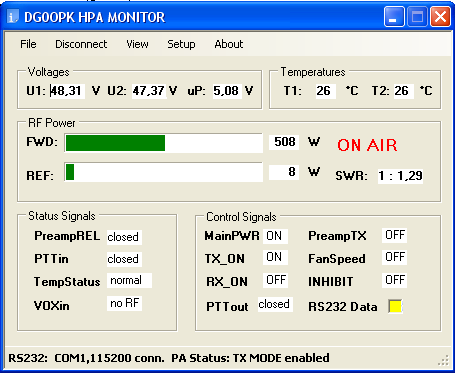455x375 pixels.
Task: Click the PTTout state field 'closed'
Action: click(275, 304)
